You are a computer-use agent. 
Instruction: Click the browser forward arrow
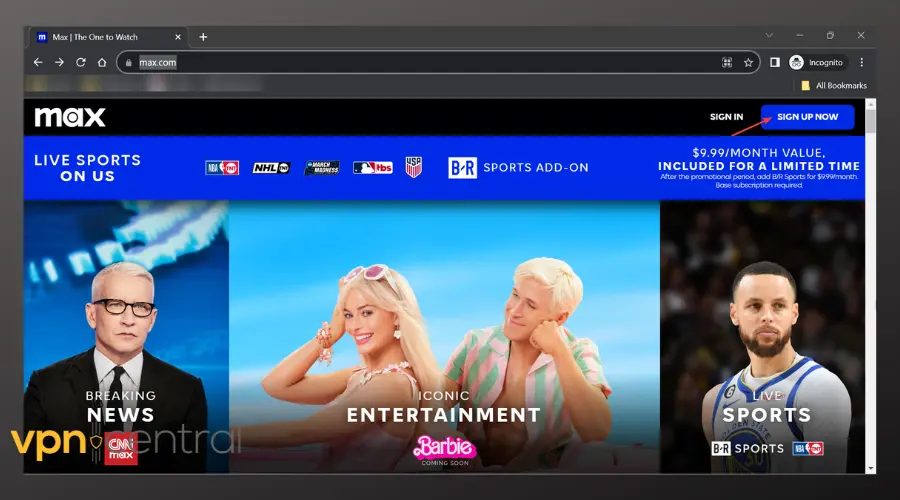59,62
